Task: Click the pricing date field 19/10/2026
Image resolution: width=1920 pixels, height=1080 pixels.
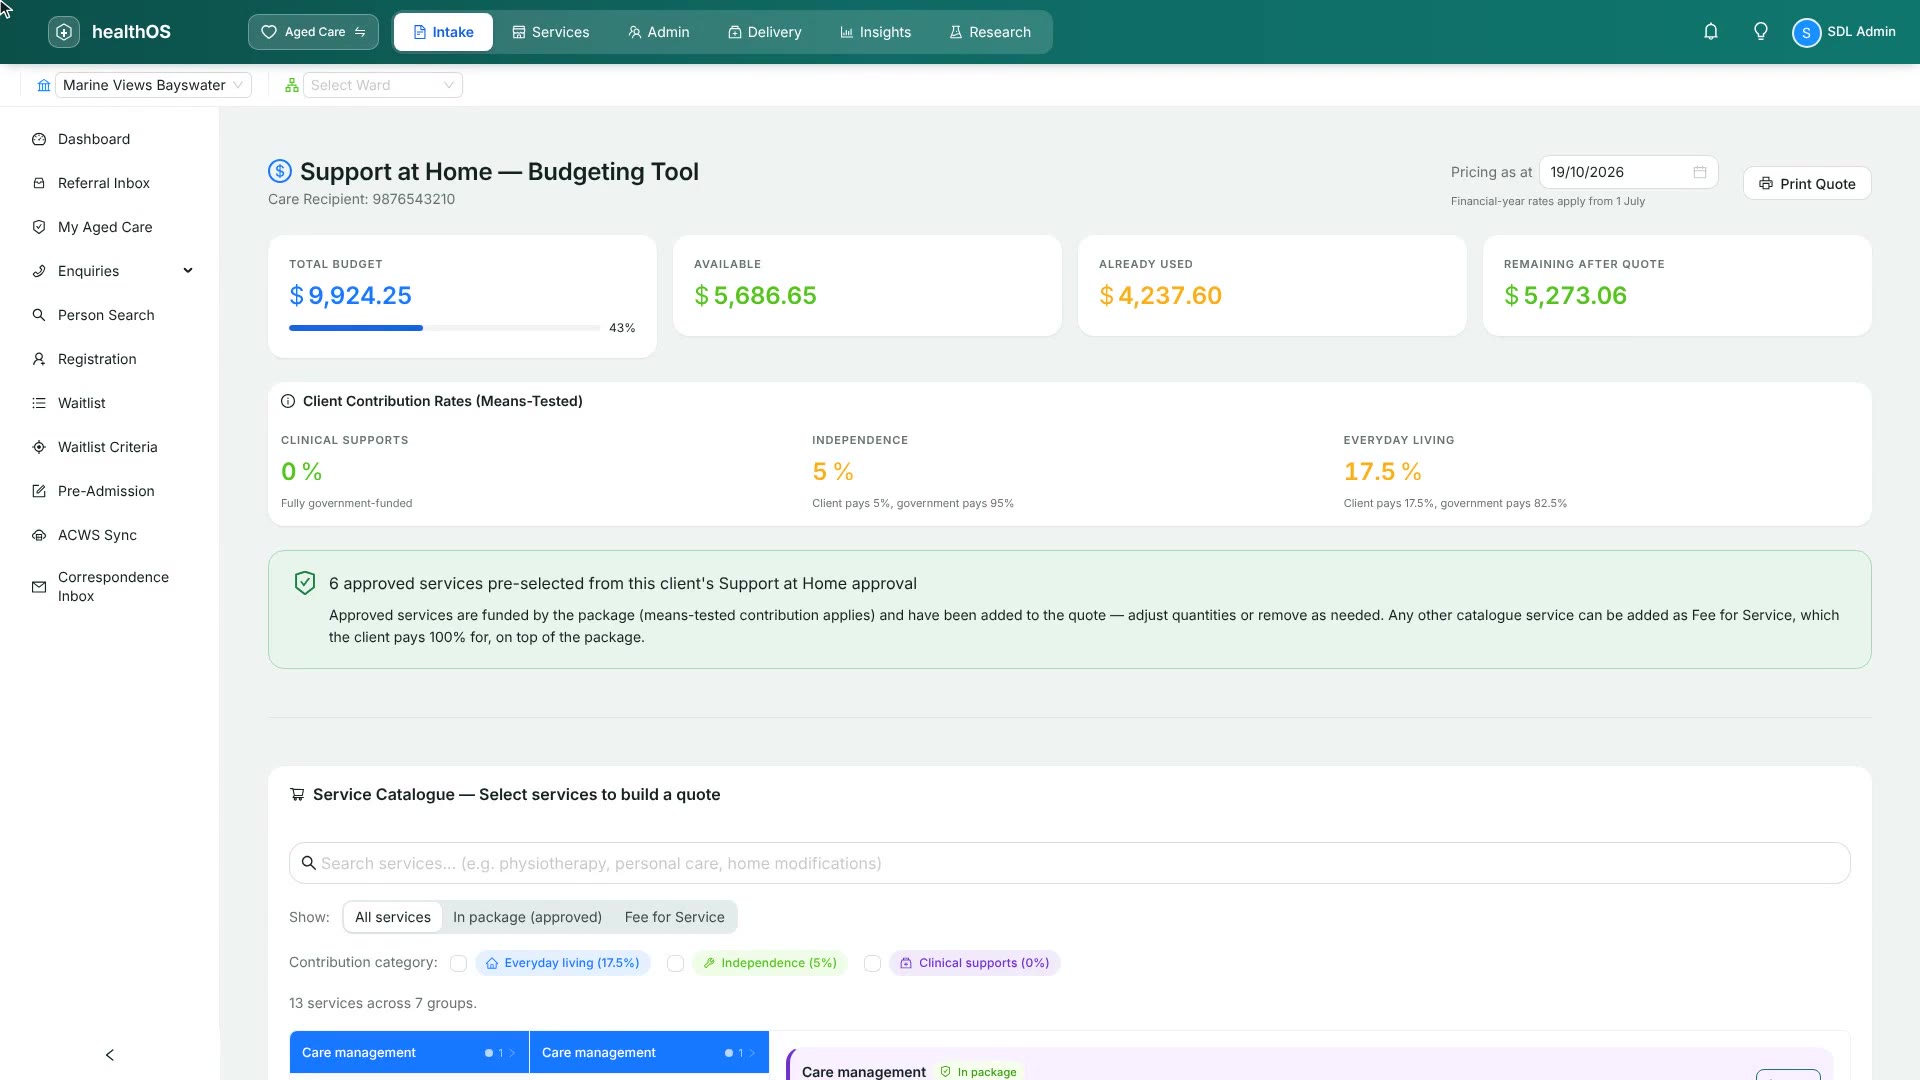Action: 1628,172
